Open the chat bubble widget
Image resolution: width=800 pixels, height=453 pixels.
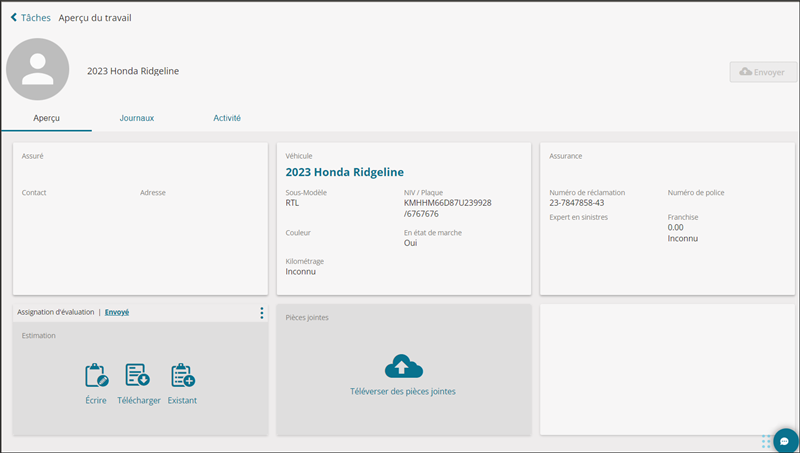tap(786, 440)
